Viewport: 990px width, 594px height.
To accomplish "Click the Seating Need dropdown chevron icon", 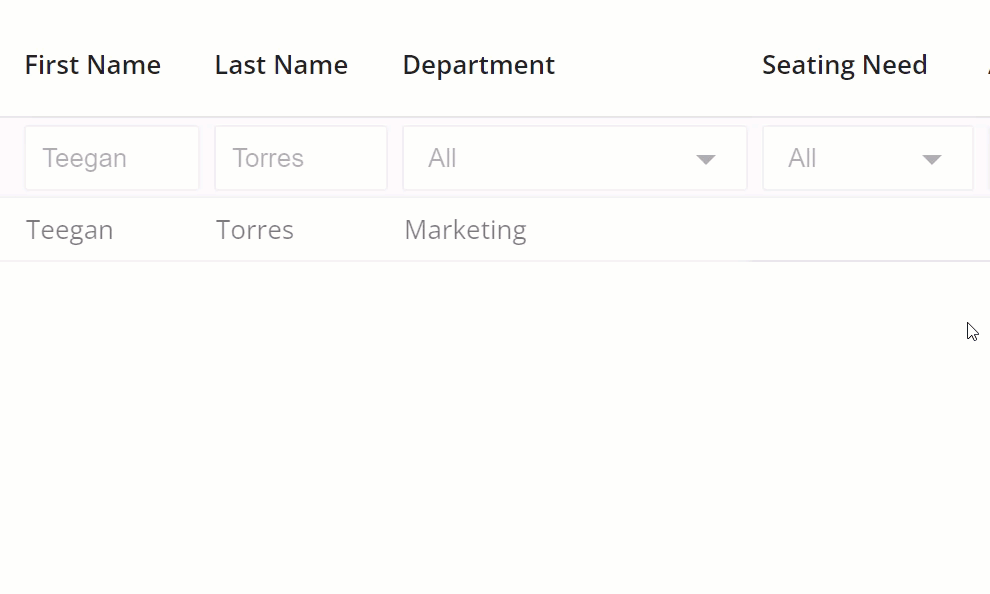I will [932, 158].
